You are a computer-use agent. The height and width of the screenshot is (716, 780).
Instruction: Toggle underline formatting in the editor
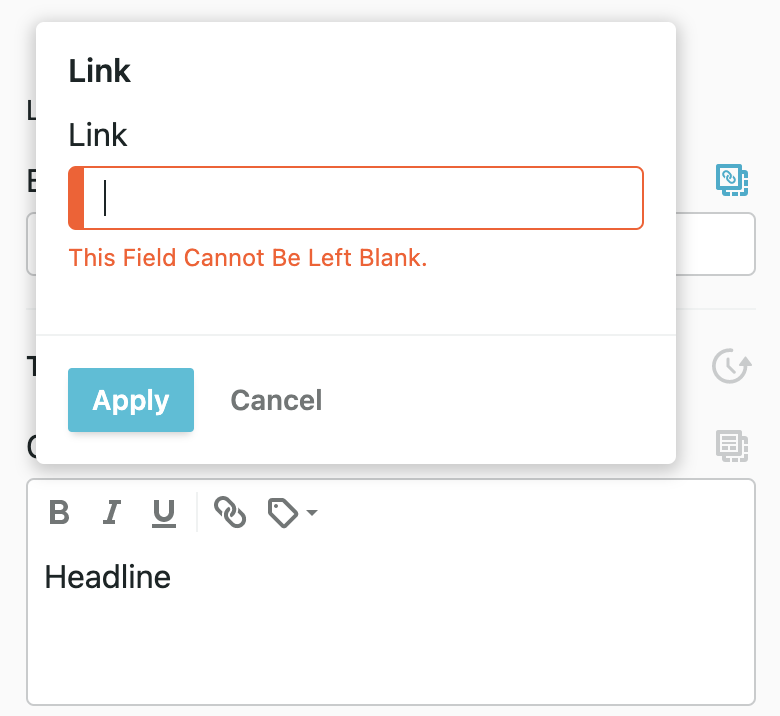tap(164, 514)
